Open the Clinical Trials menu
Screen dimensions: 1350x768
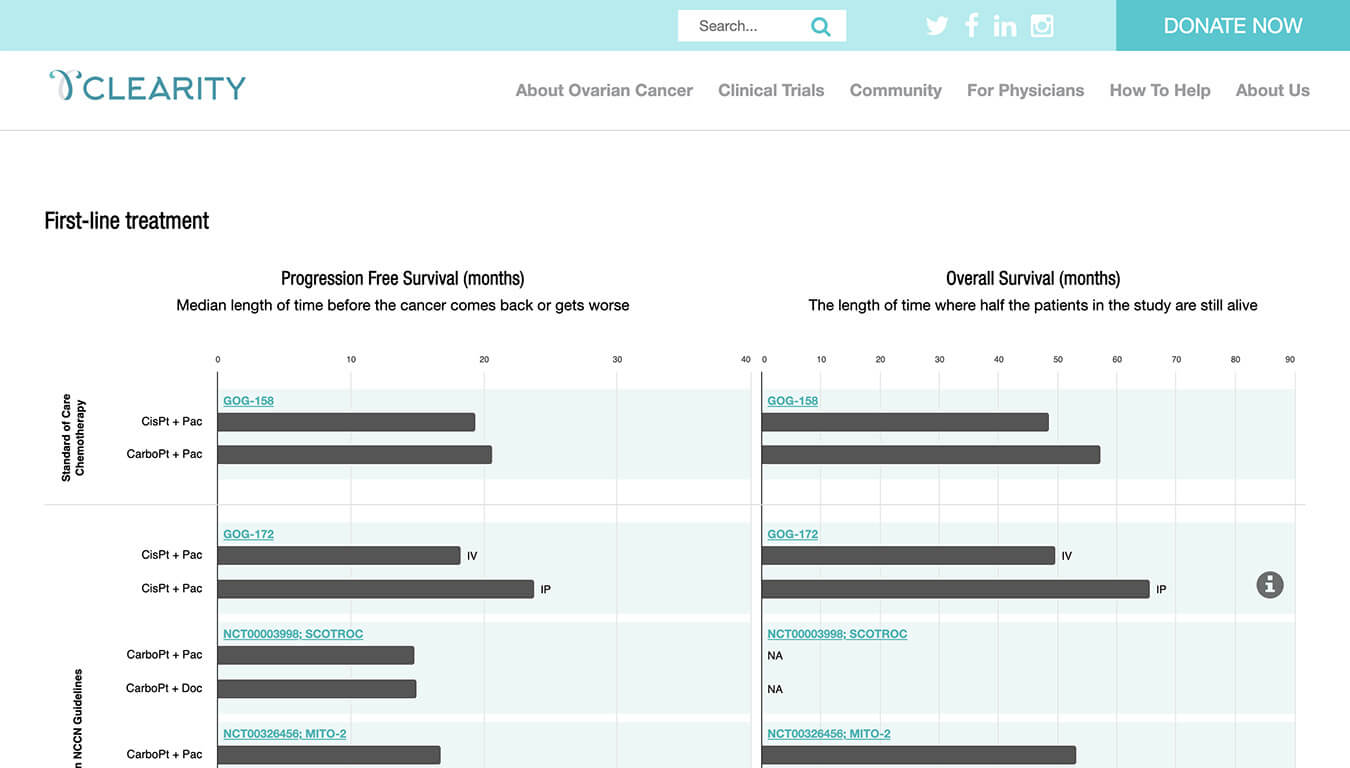pyautogui.click(x=771, y=90)
